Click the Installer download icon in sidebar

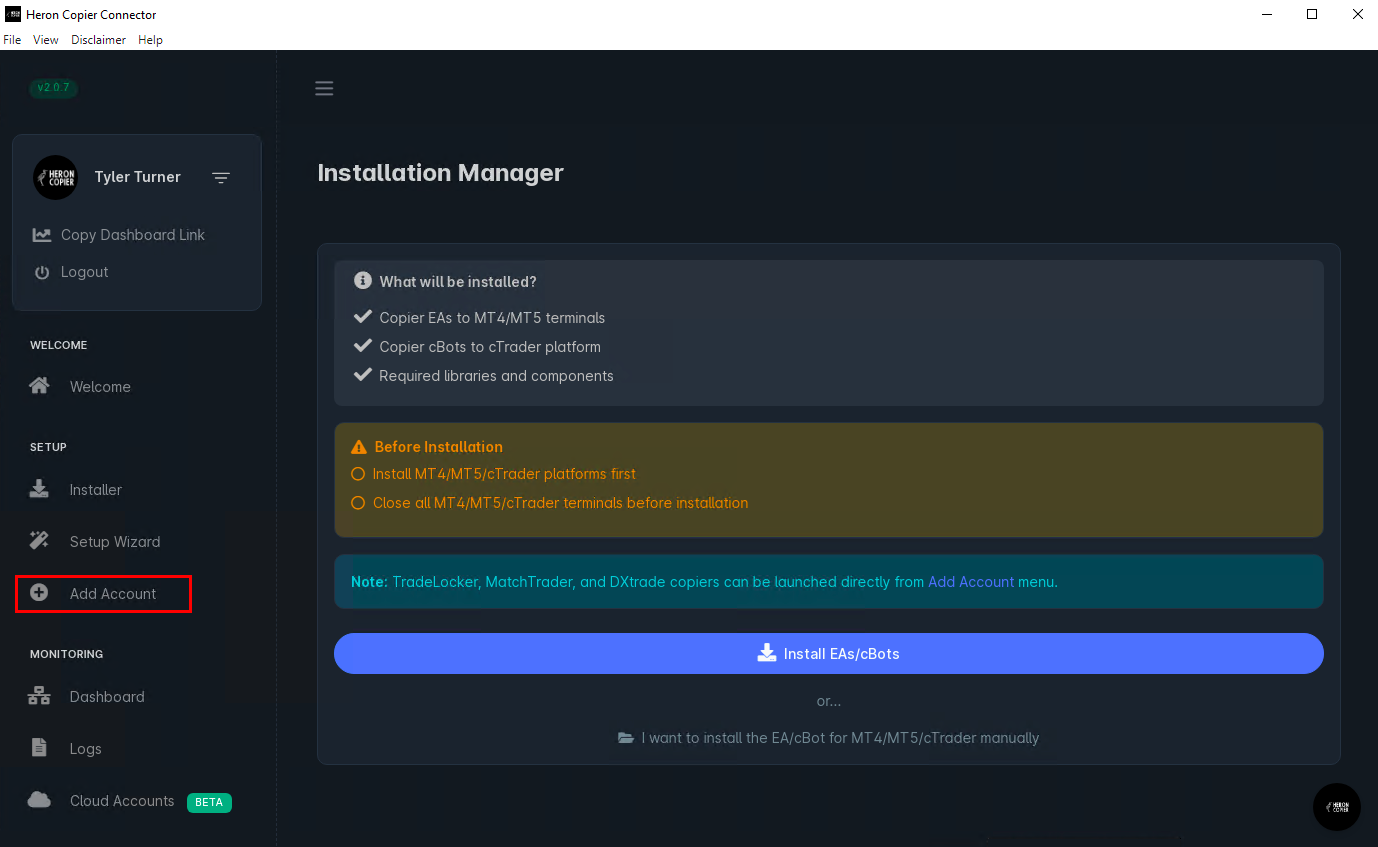tap(39, 489)
